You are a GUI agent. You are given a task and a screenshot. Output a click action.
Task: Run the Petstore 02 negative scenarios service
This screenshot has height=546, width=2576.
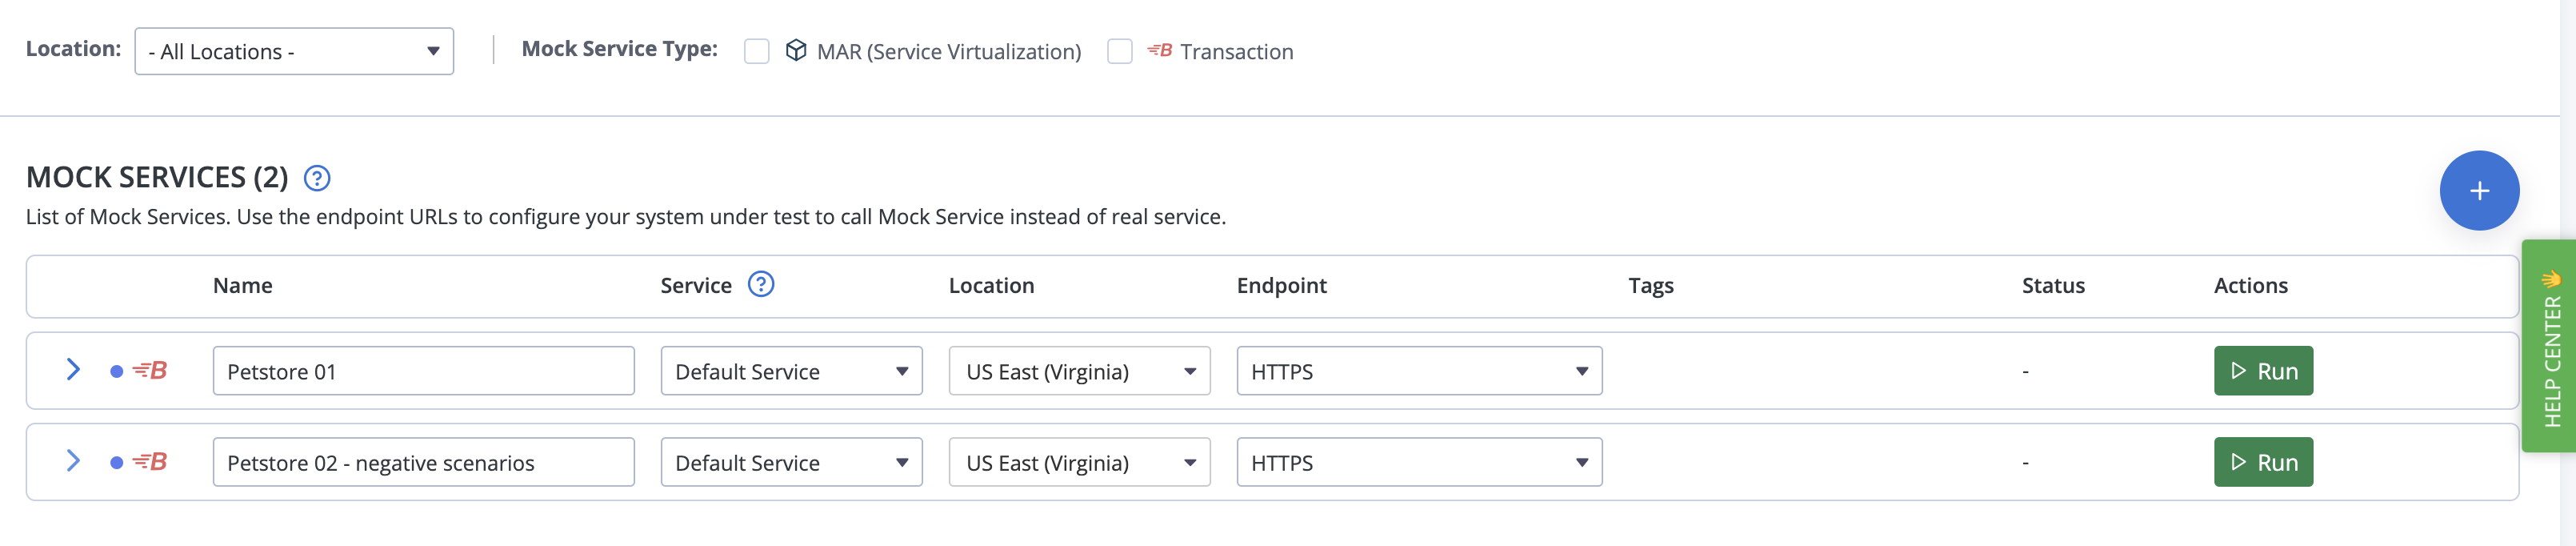pos(2263,462)
